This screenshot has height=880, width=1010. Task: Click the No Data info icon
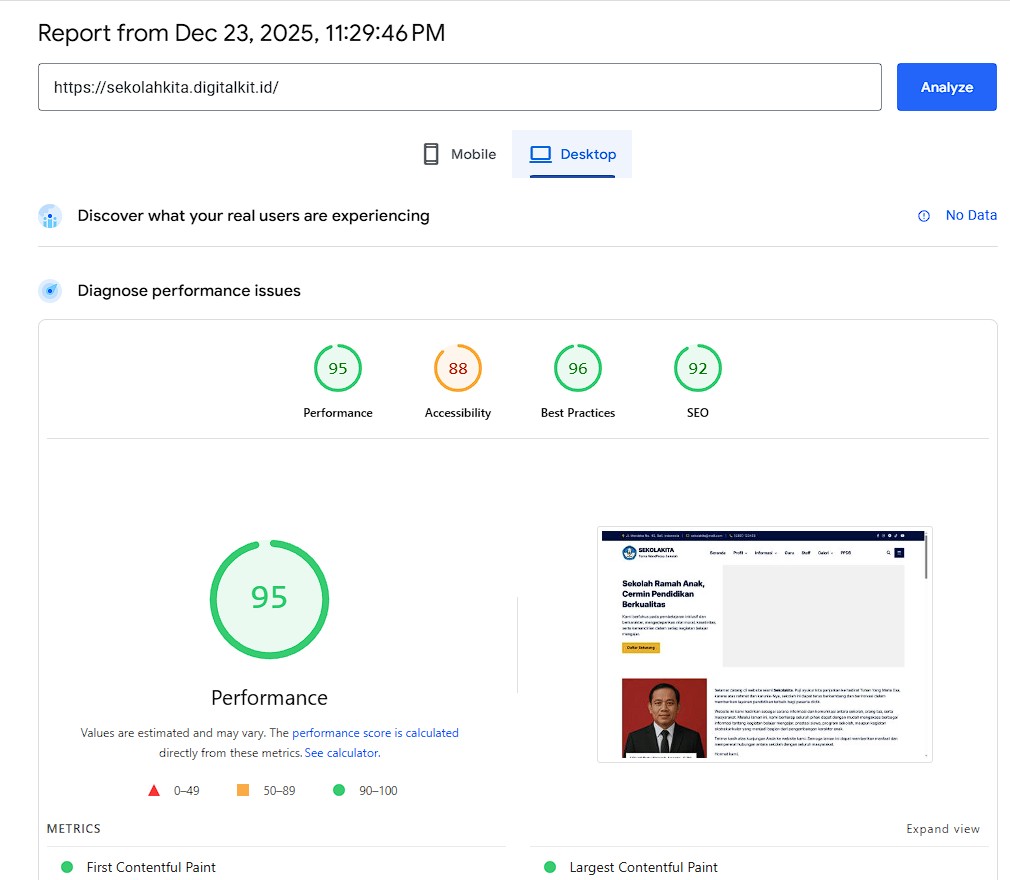click(x=924, y=216)
